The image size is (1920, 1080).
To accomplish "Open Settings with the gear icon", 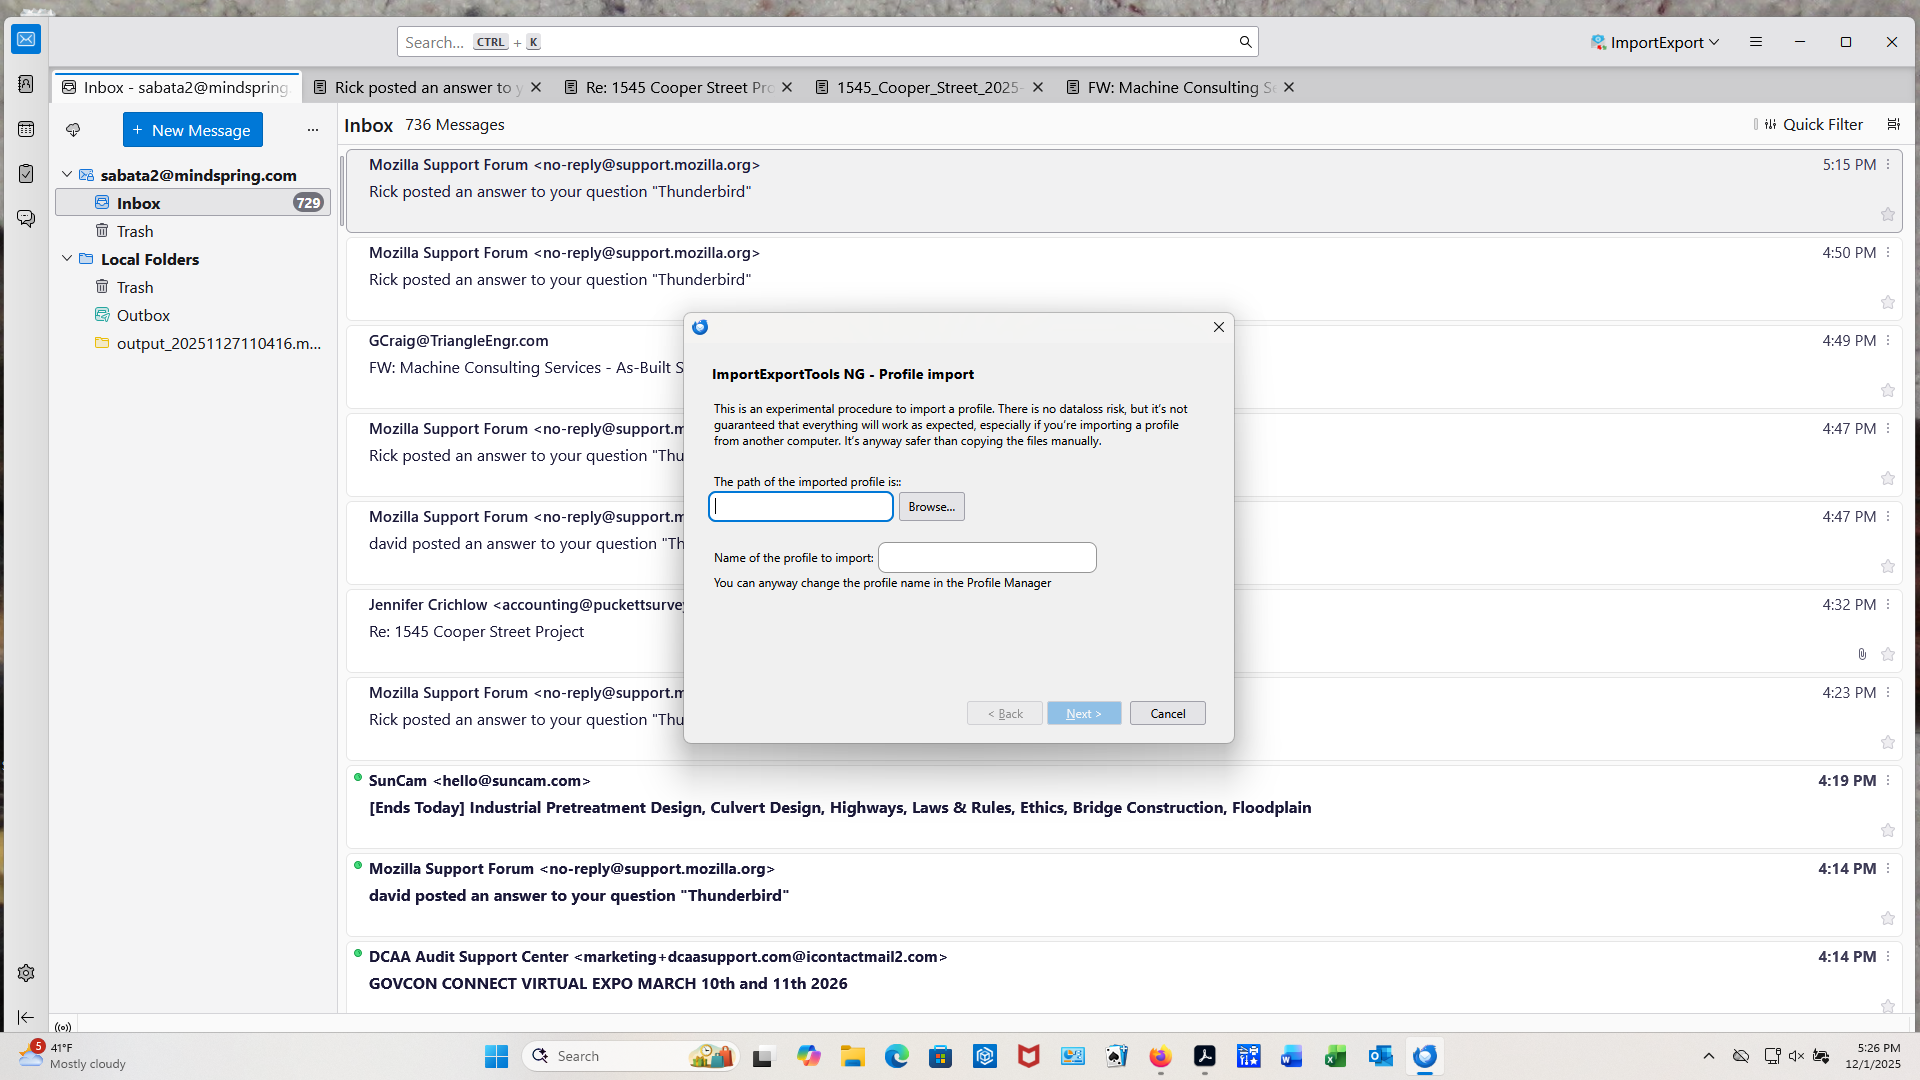I will 26,973.
